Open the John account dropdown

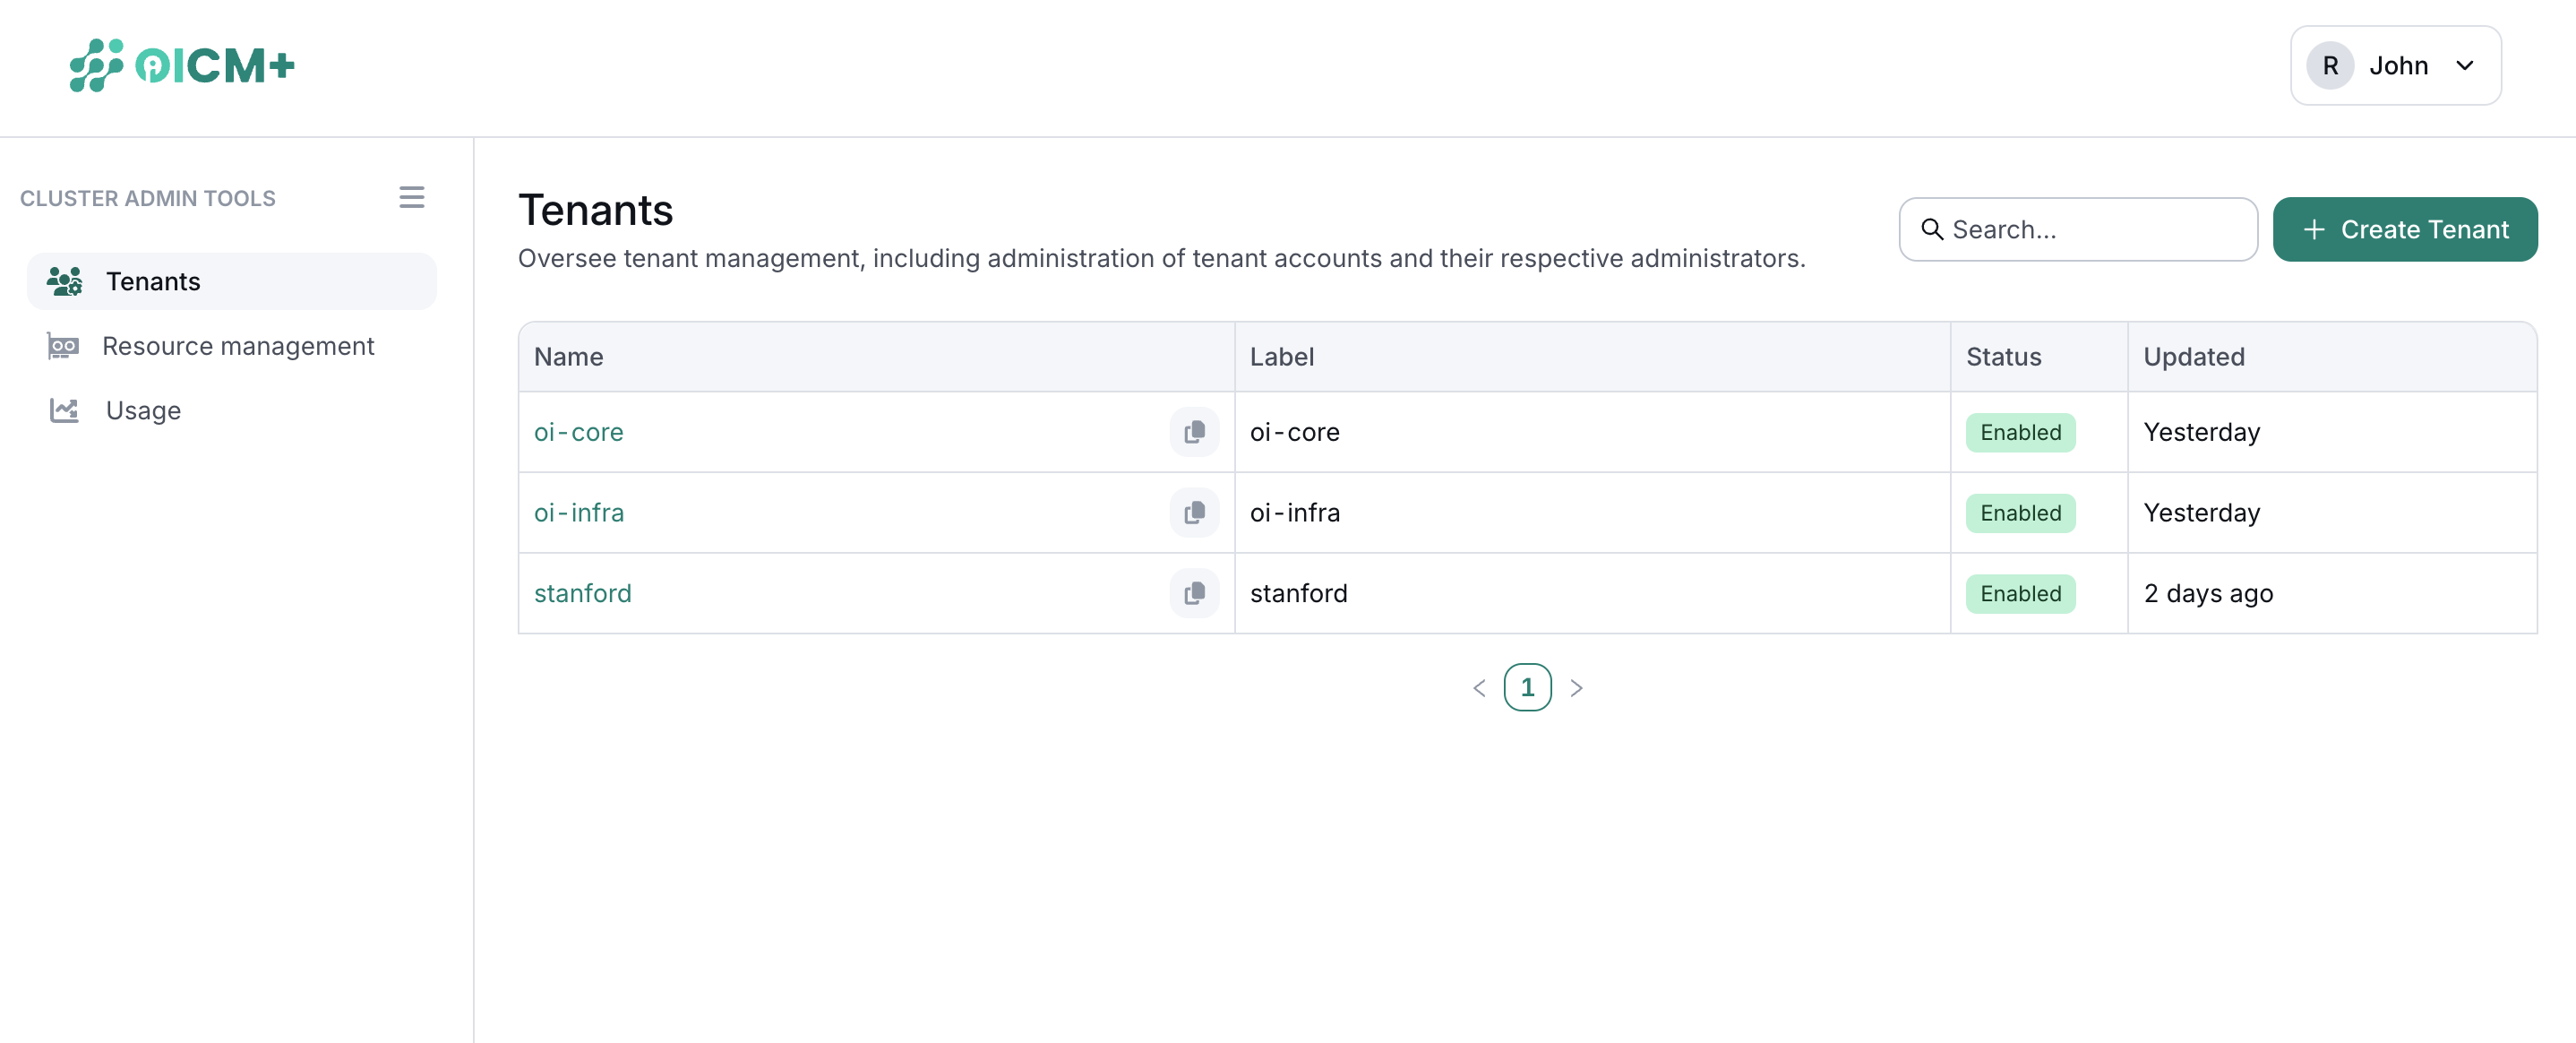[2464, 65]
